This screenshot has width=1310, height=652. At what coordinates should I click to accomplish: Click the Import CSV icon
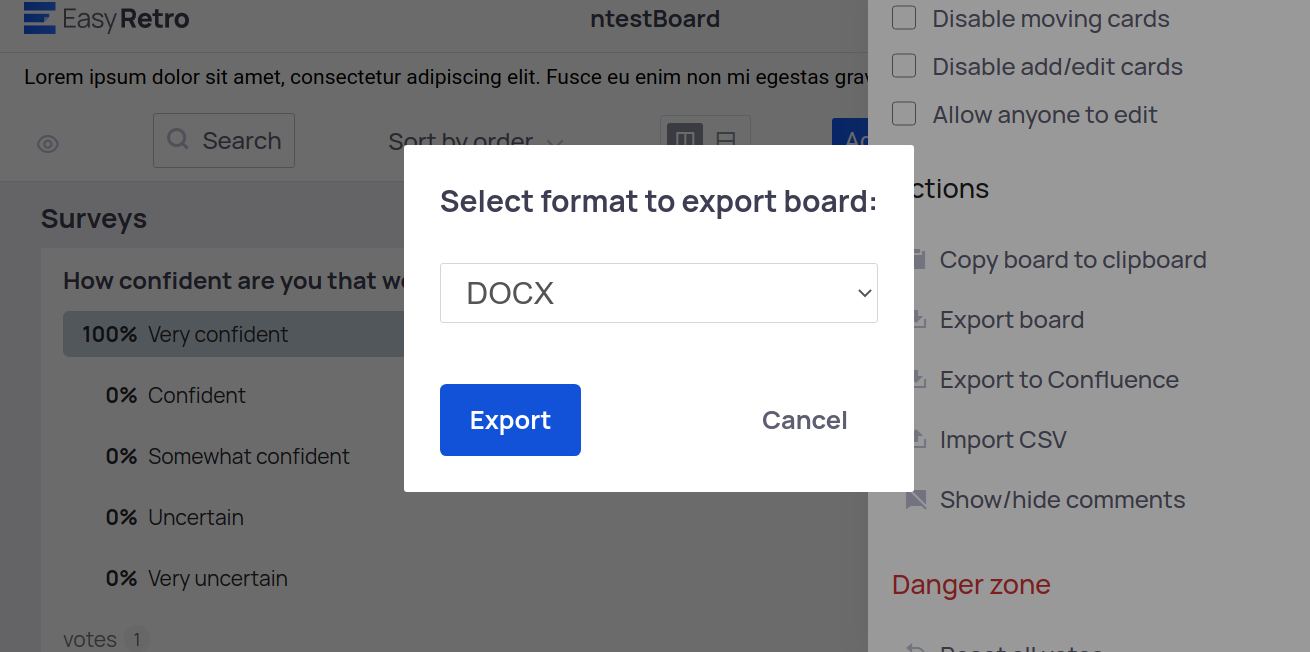pos(916,440)
